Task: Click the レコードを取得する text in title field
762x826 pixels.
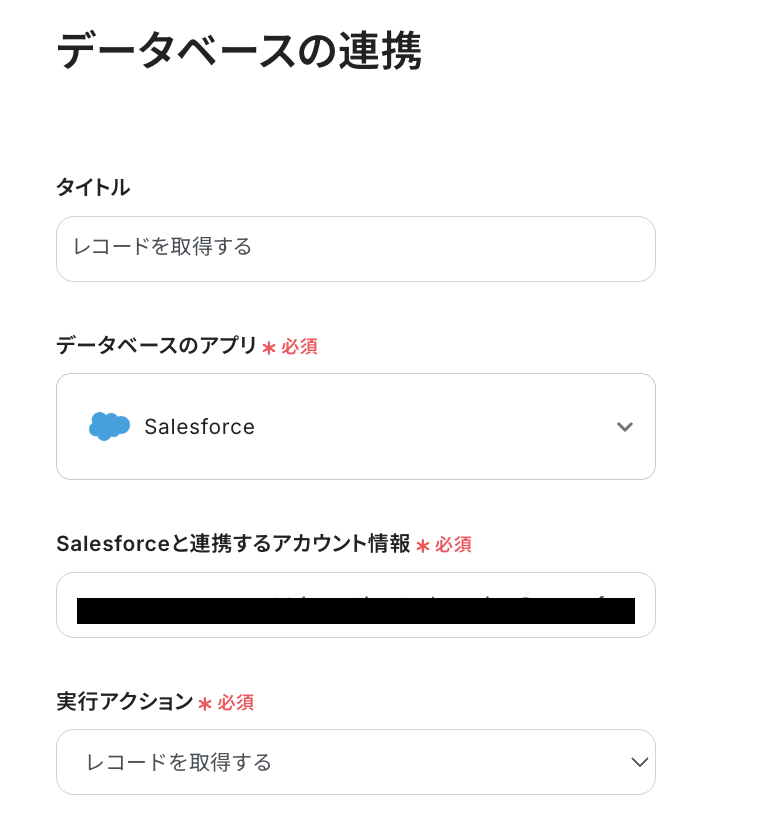Action: (x=162, y=247)
